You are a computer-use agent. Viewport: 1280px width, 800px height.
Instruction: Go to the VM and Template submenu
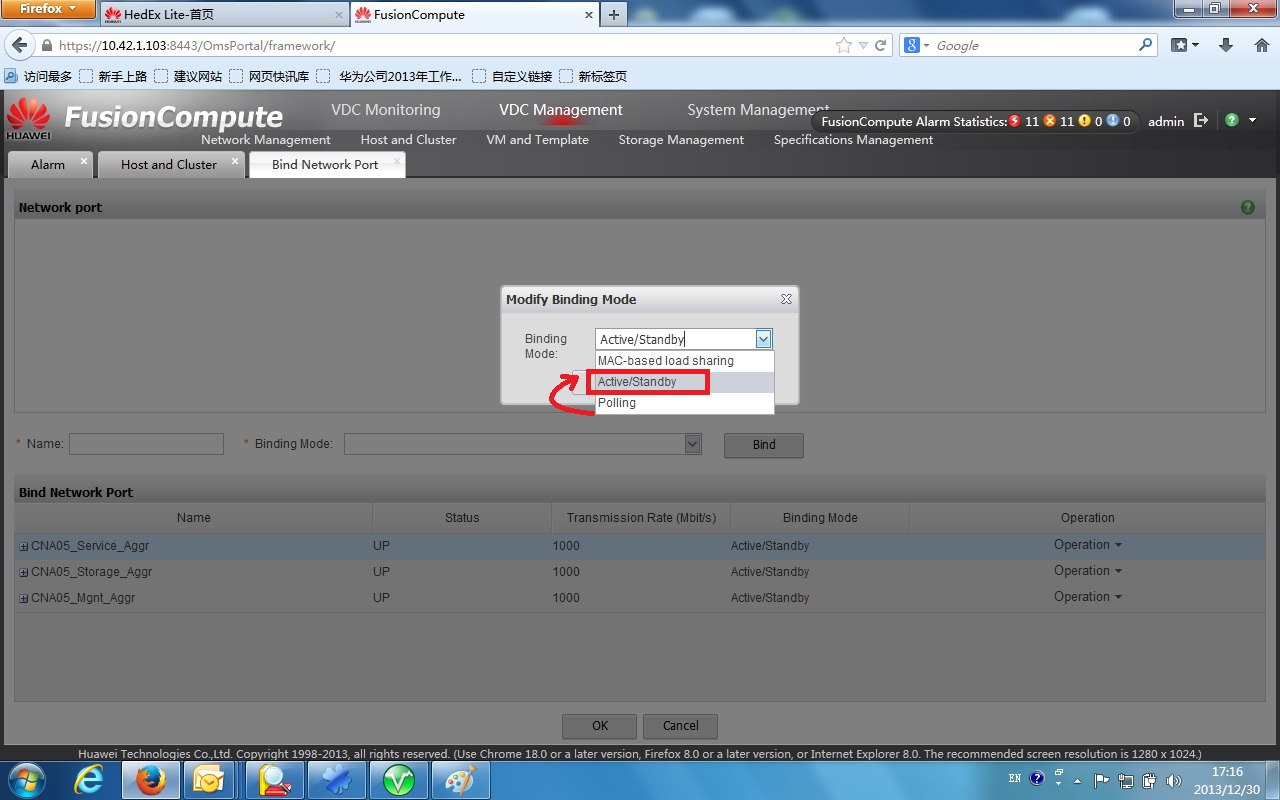(x=537, y=140)
